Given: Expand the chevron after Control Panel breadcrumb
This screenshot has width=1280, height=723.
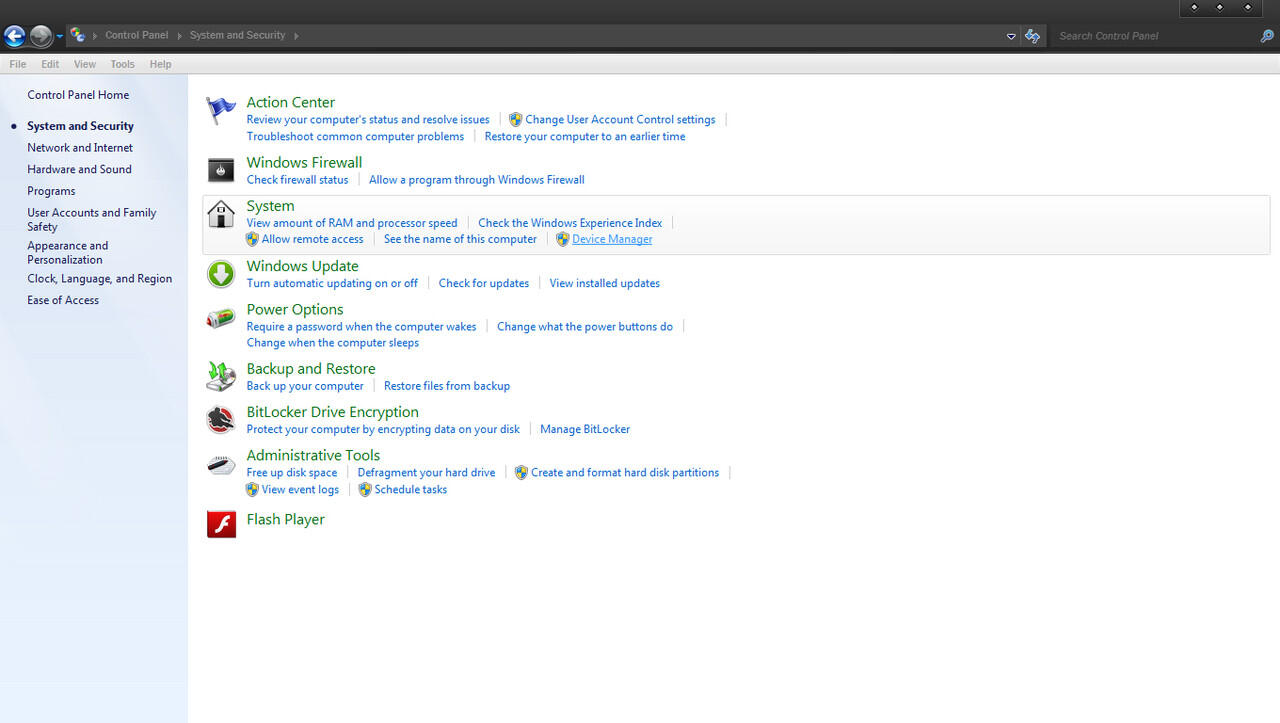Looking at the screenshot, I should tap(180, 35).
